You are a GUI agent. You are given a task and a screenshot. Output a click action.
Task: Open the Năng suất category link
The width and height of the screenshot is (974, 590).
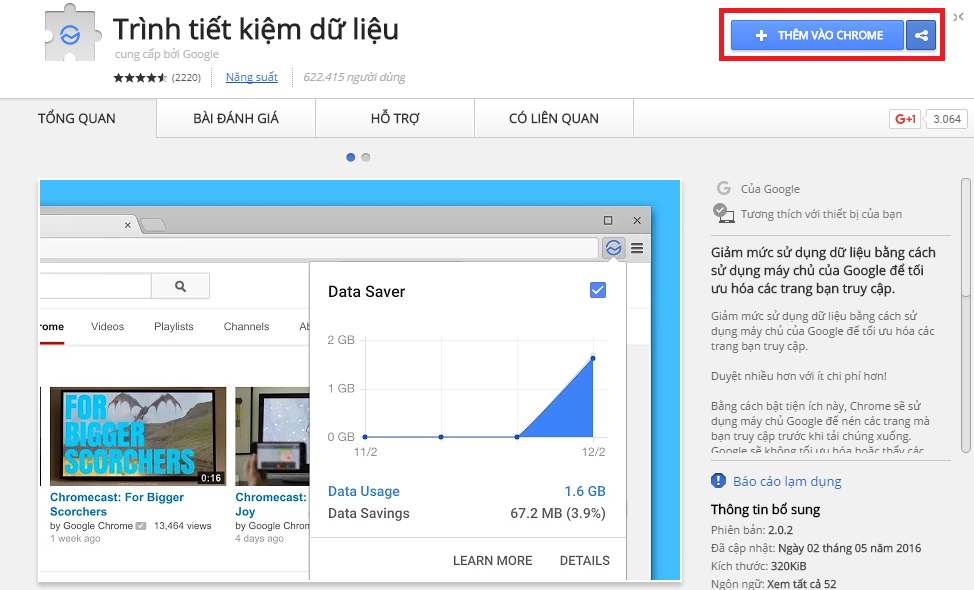click(x=252, y=77)
